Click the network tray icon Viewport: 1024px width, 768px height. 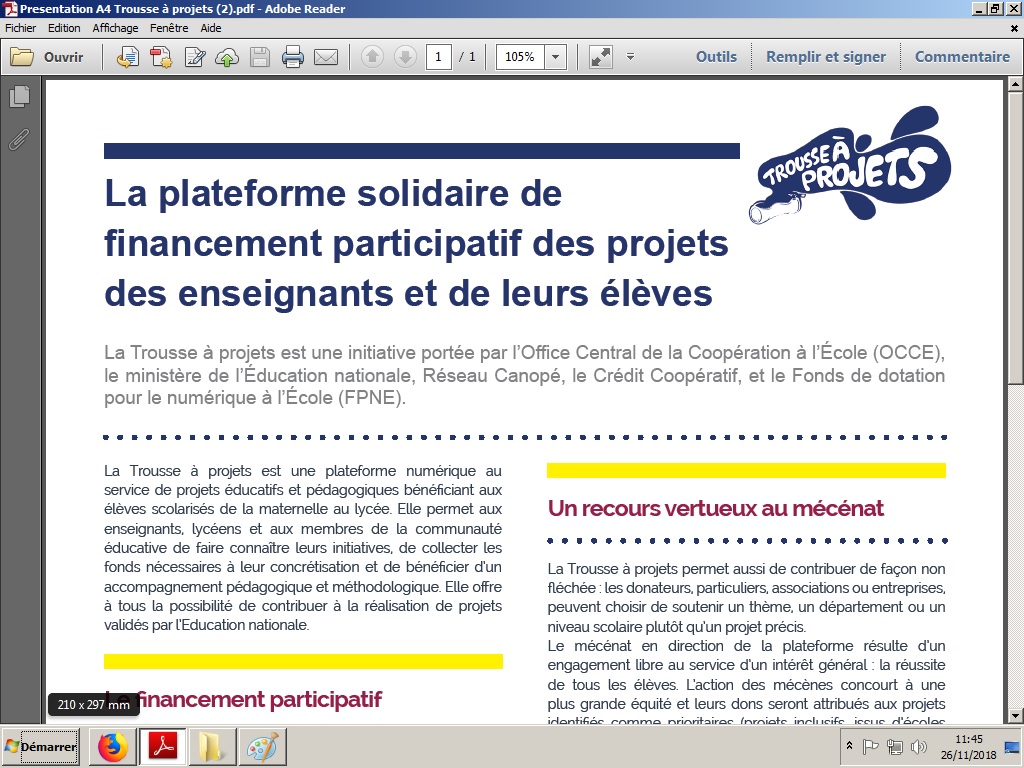[x=895, y=746]
